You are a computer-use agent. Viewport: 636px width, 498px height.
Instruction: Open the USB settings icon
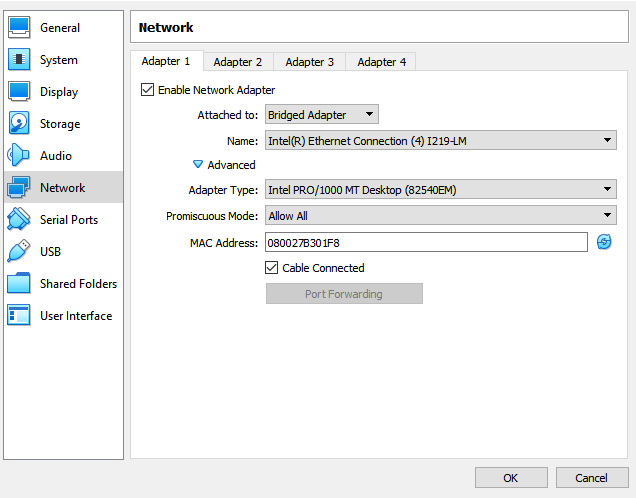coord(19,252)
